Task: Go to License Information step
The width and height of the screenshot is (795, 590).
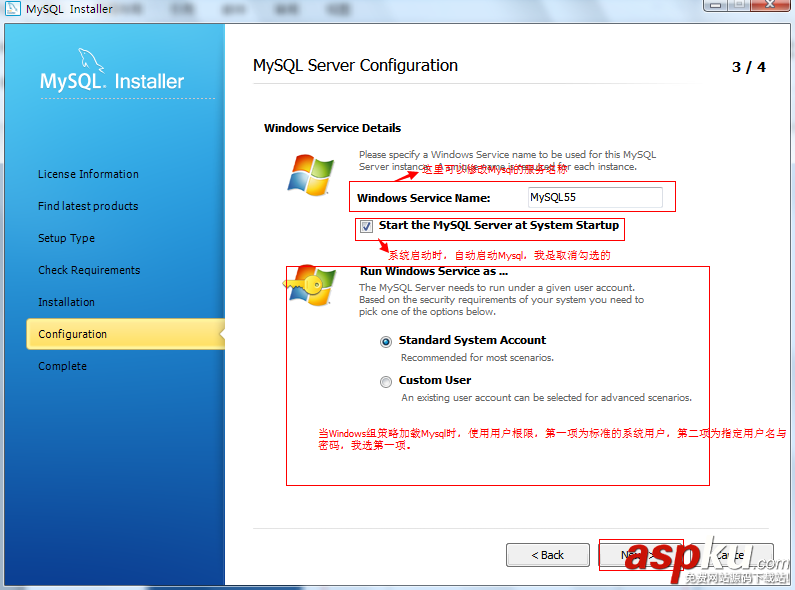Action: [88, 174]
